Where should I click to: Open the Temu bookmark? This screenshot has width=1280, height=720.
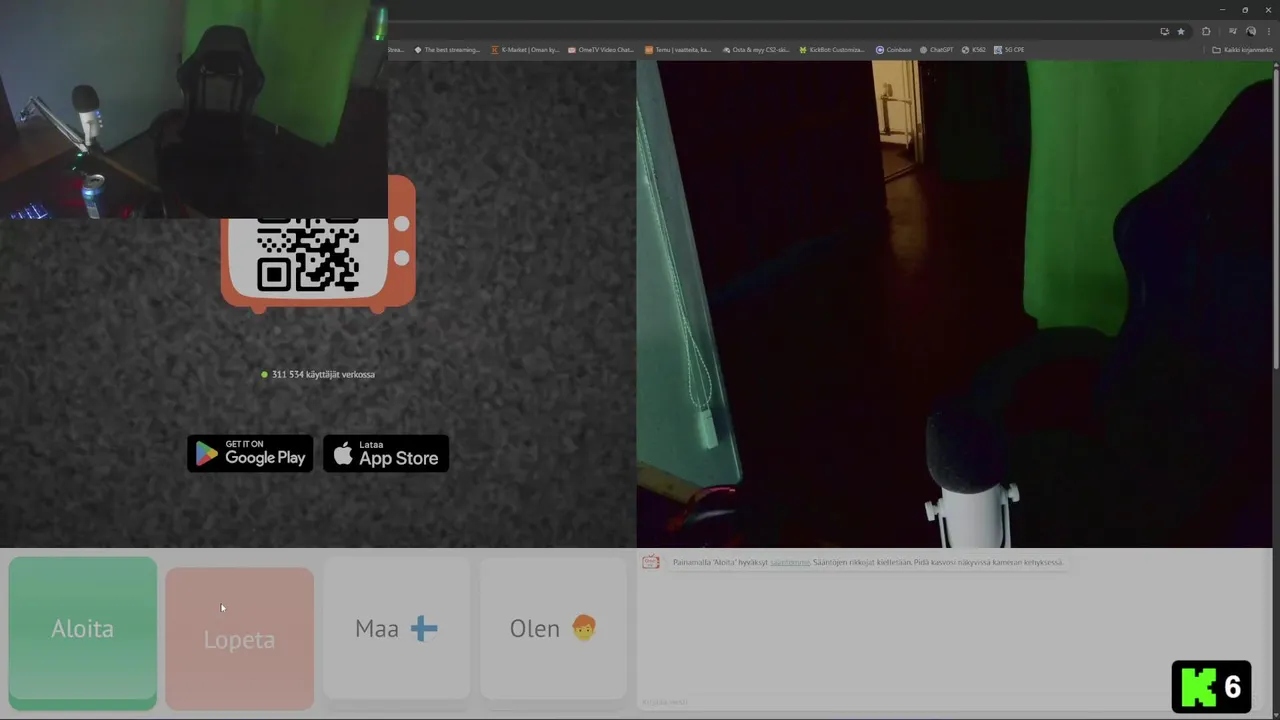678,50
